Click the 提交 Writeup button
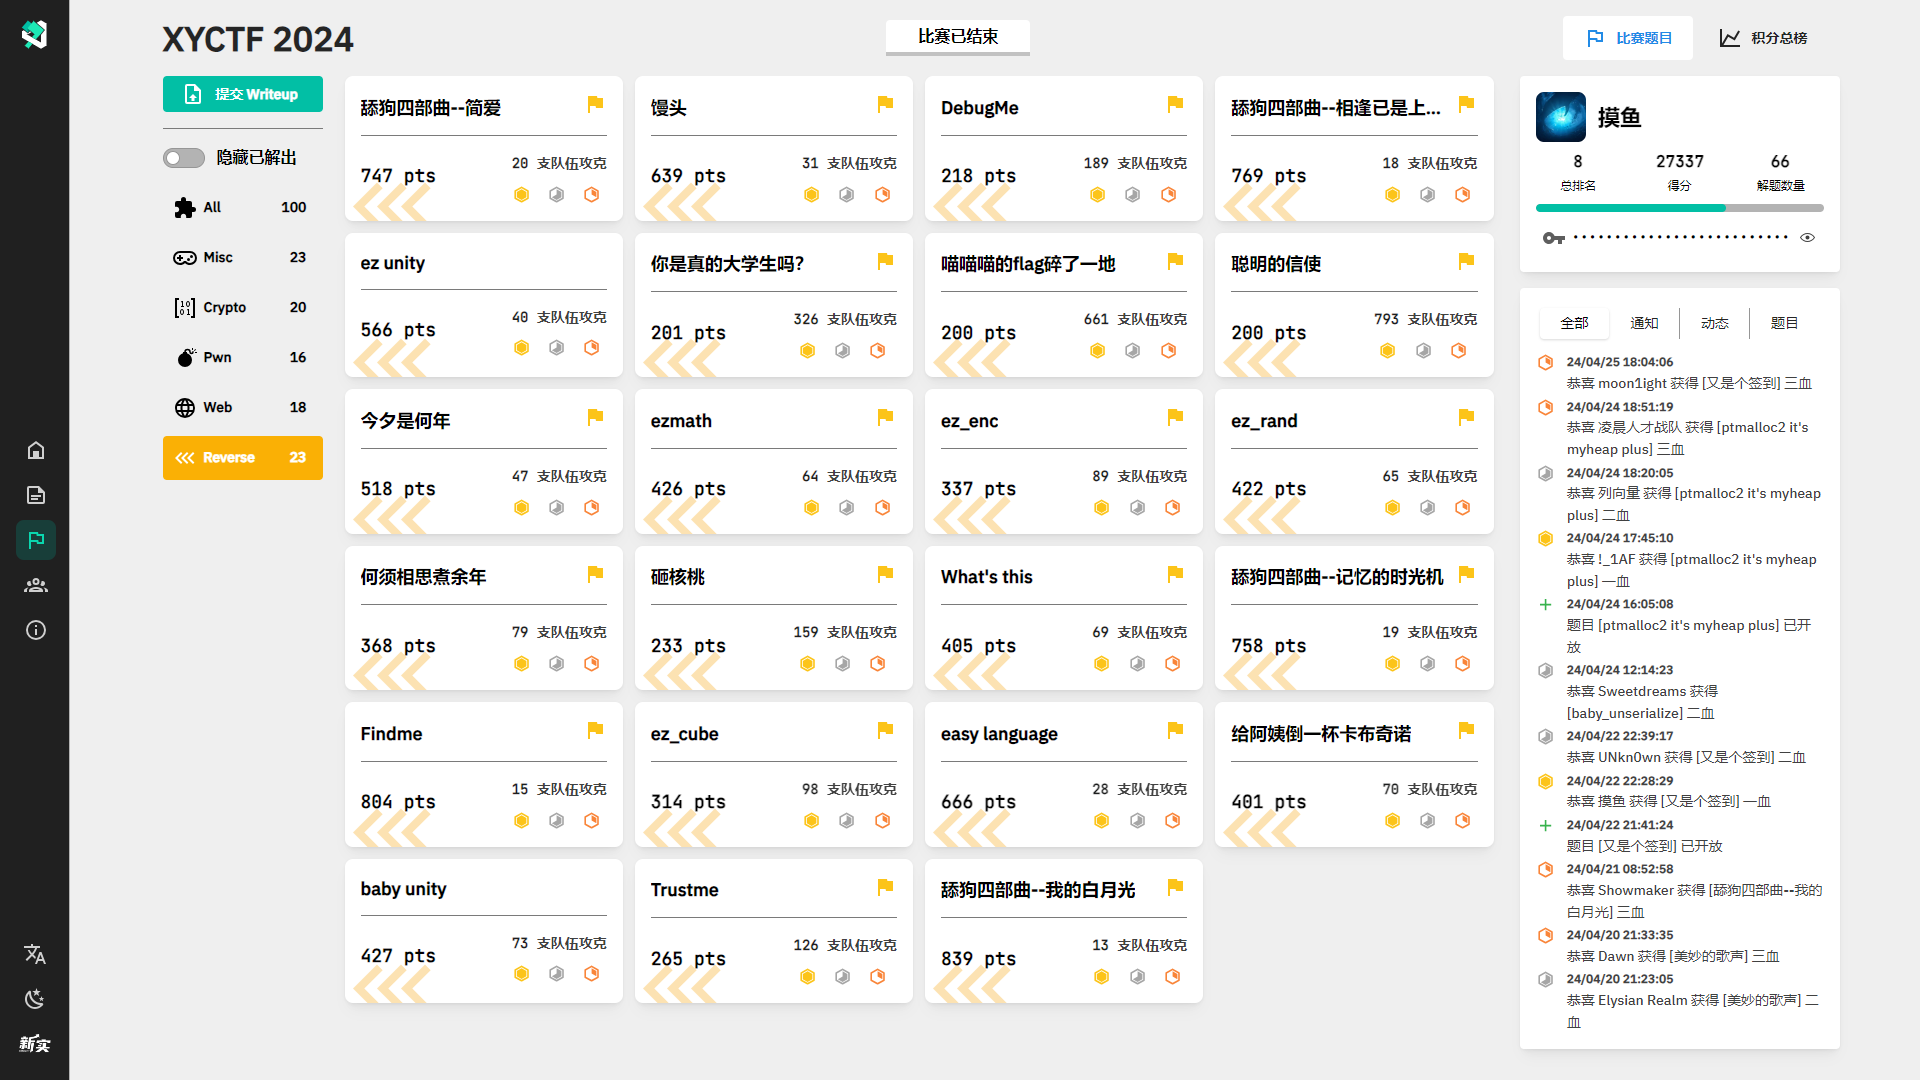 243,94
